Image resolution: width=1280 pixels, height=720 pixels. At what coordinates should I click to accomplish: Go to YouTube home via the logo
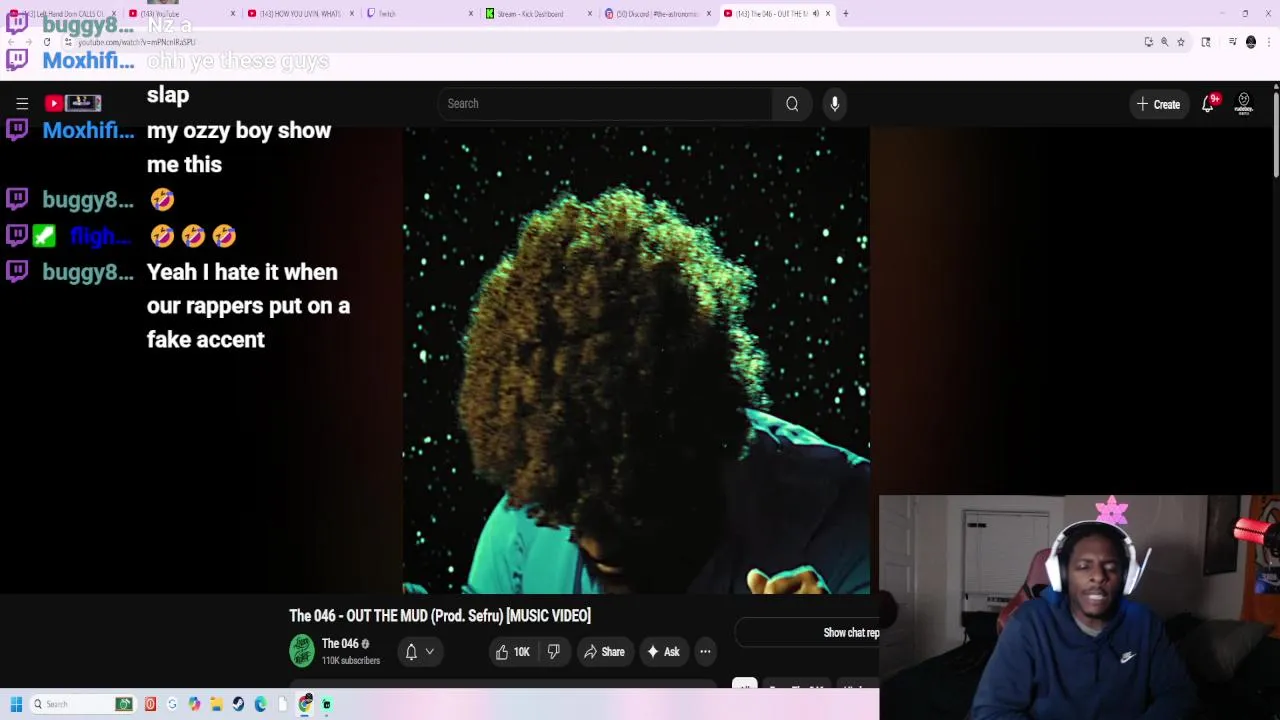(x=73, y=103)
